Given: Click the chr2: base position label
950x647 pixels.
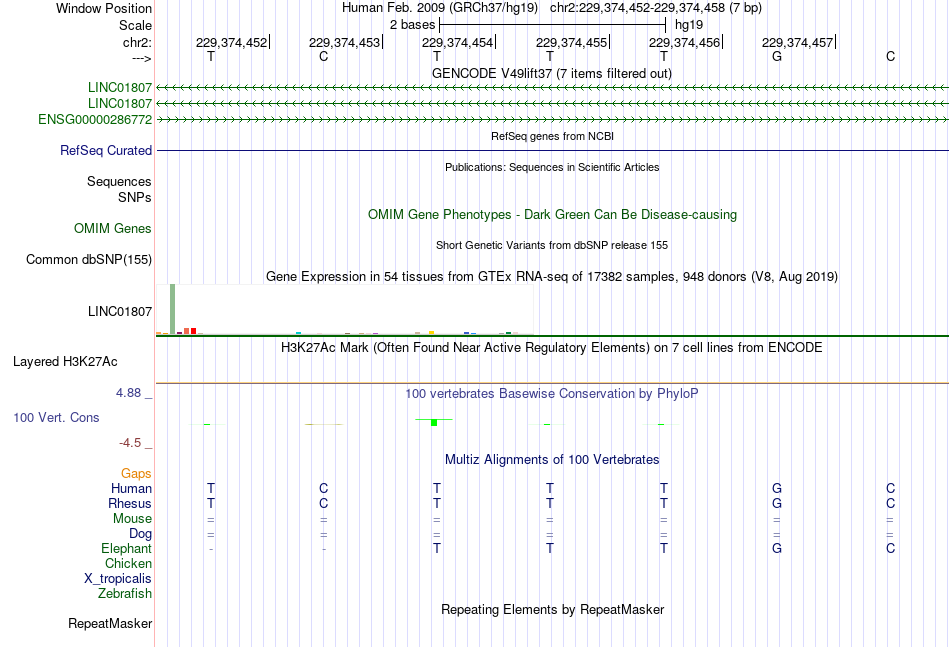Looking at the screenshot, I should tap(137, 42).
